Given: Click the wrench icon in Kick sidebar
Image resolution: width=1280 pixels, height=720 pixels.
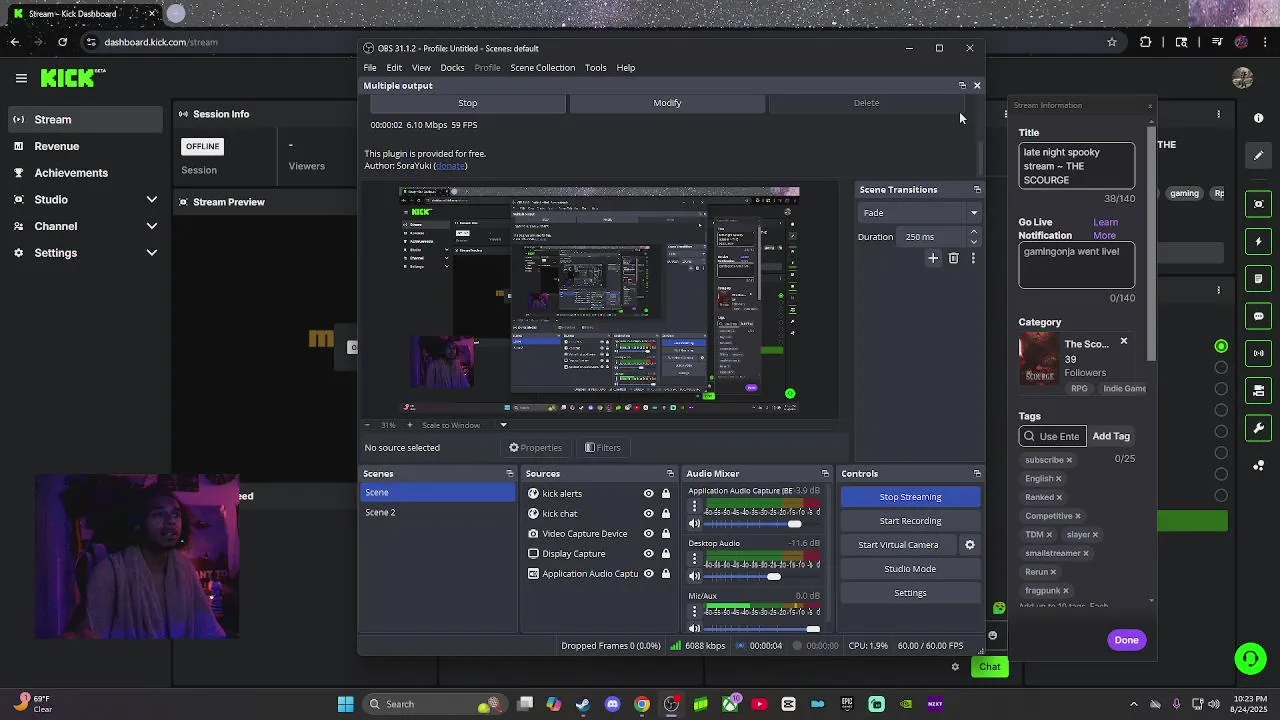Looking at the screenshot, I should pos(1259,428).
